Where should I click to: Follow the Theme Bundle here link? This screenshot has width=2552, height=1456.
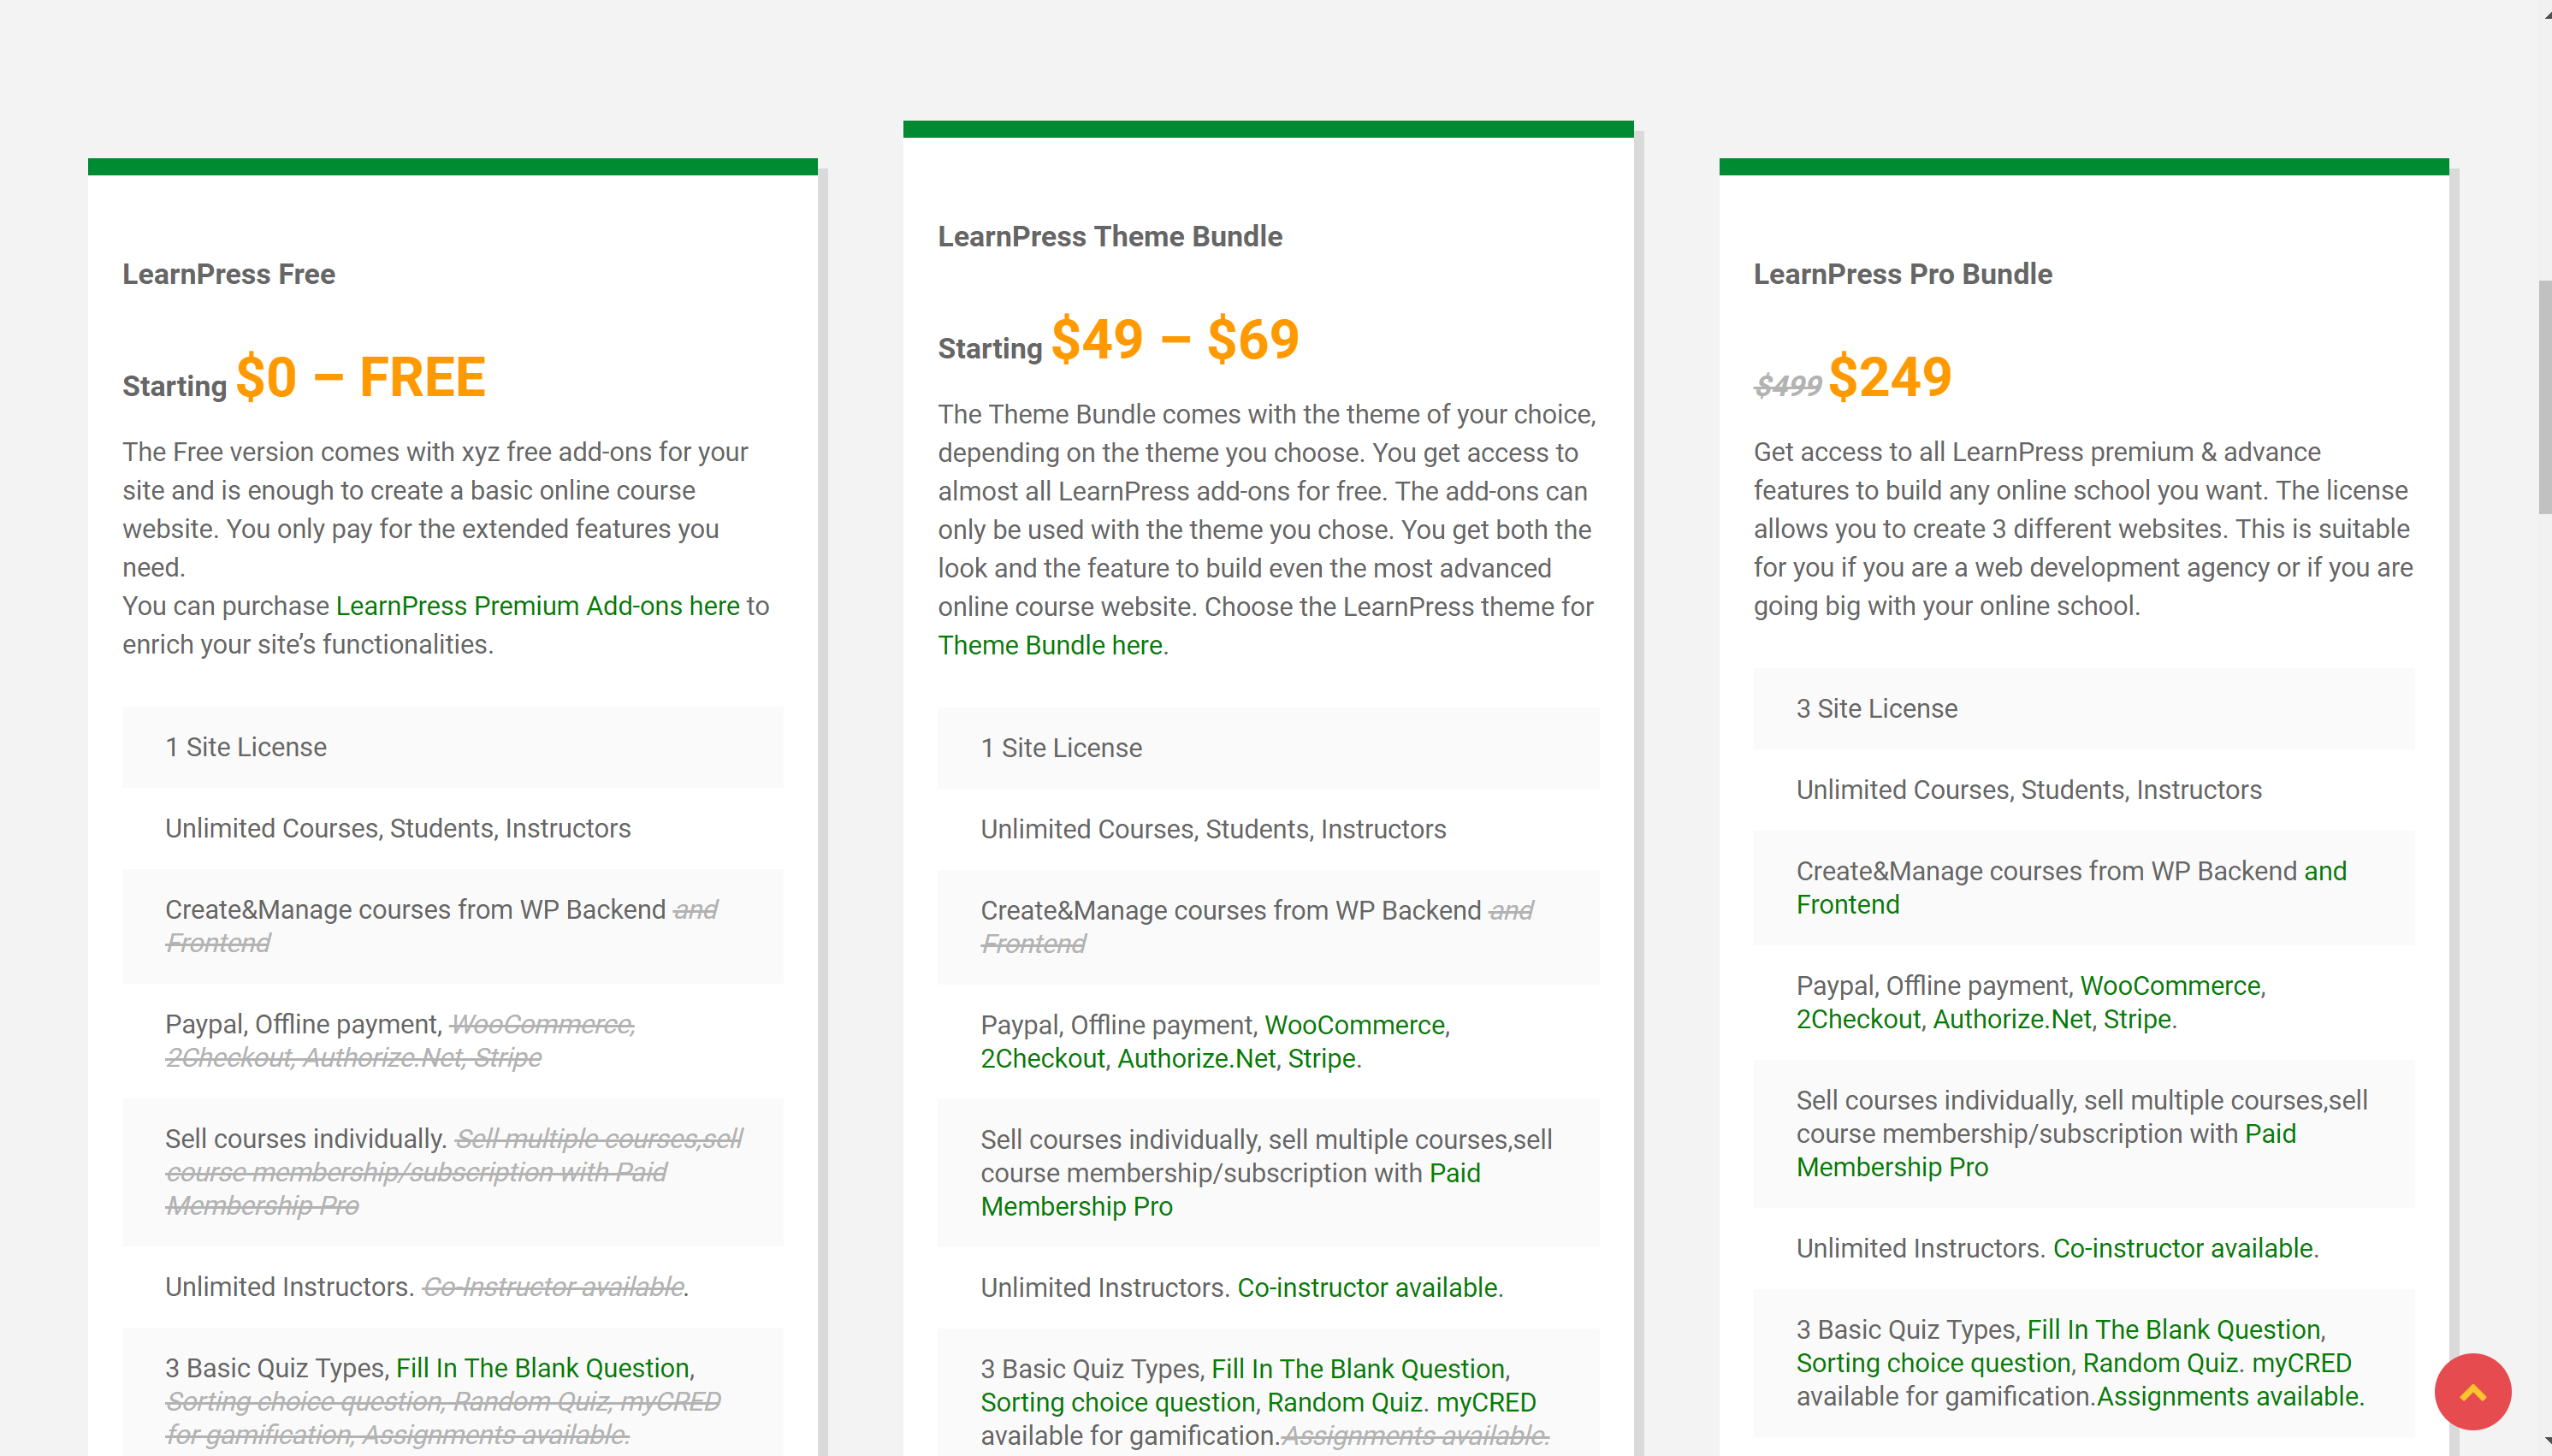1049,645
